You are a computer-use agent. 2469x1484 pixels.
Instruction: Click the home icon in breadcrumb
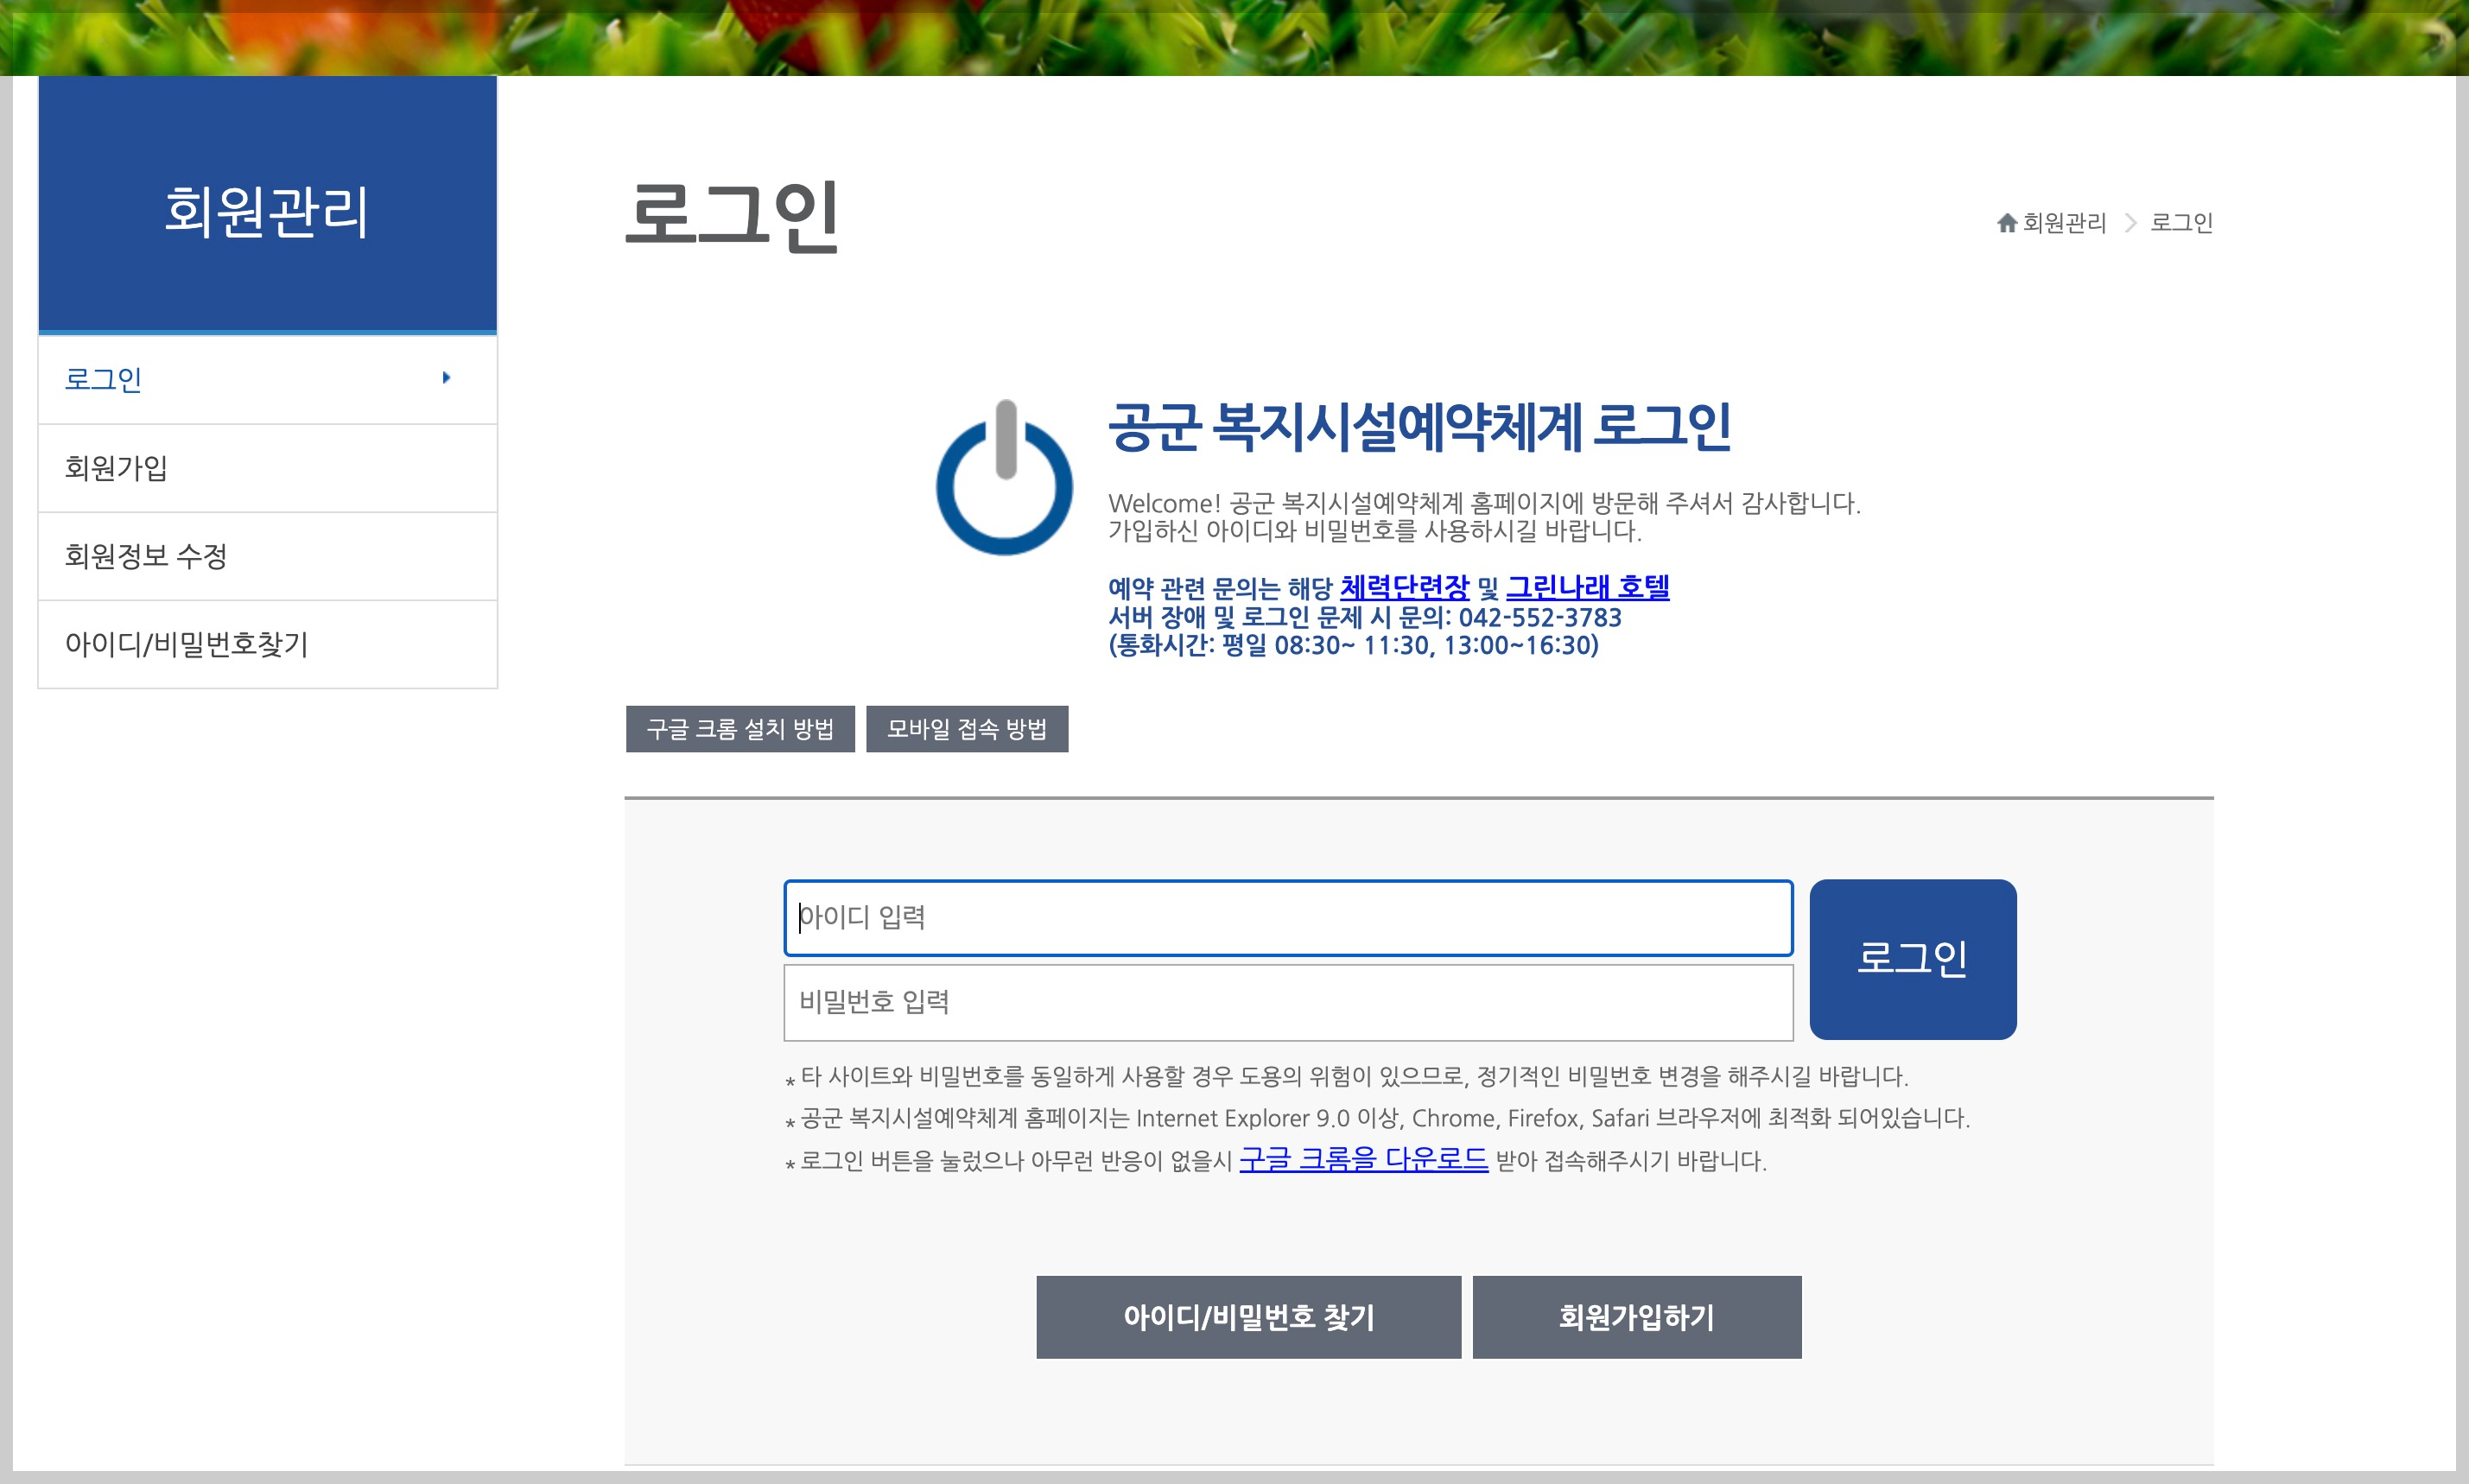click(2006, 223)
